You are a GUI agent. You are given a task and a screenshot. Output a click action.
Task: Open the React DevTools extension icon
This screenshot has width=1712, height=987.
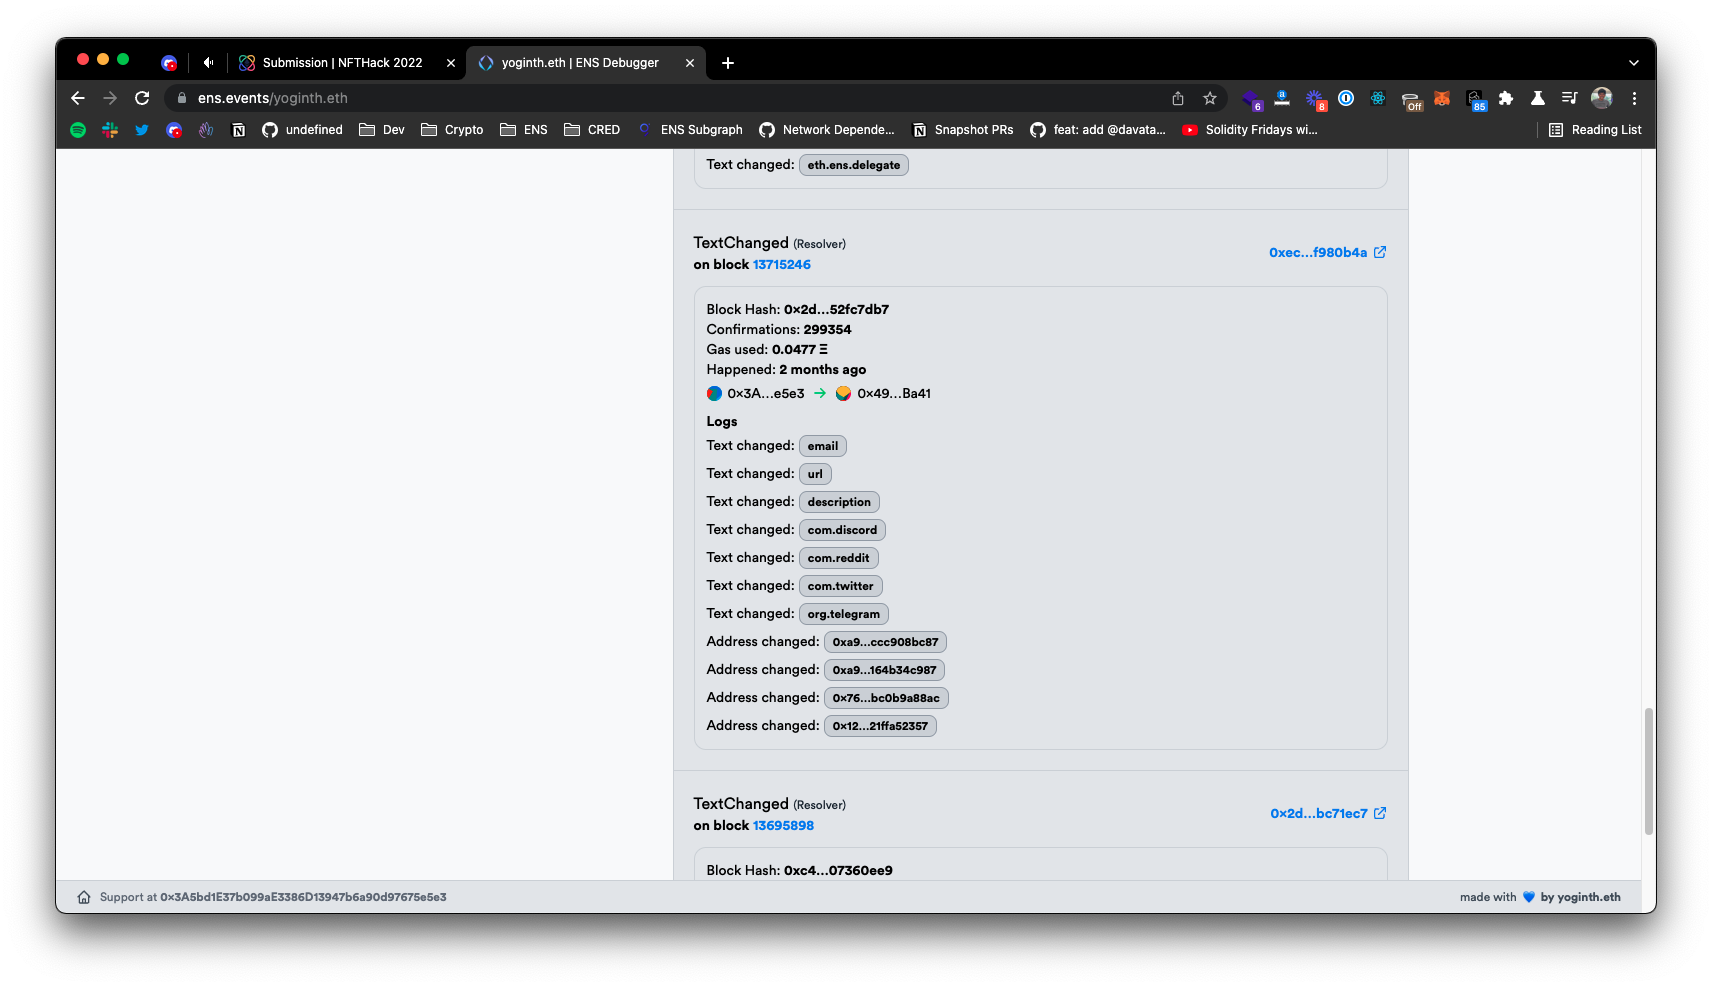coord(1378,98)
